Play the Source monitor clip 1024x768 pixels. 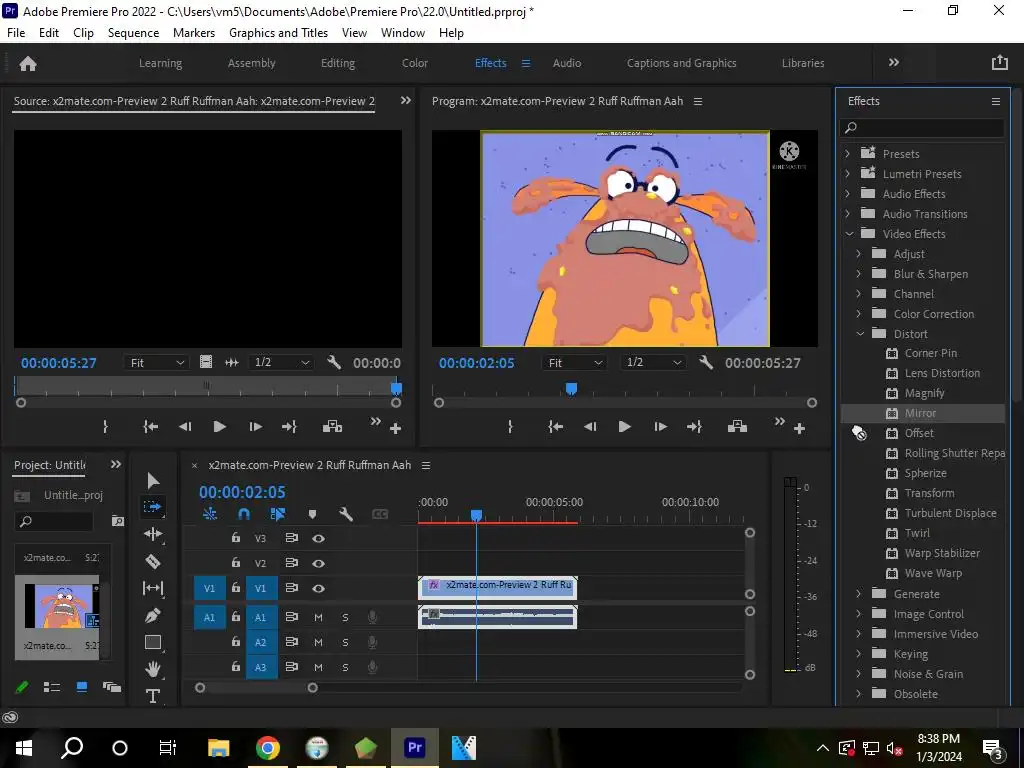pos(219,427)
